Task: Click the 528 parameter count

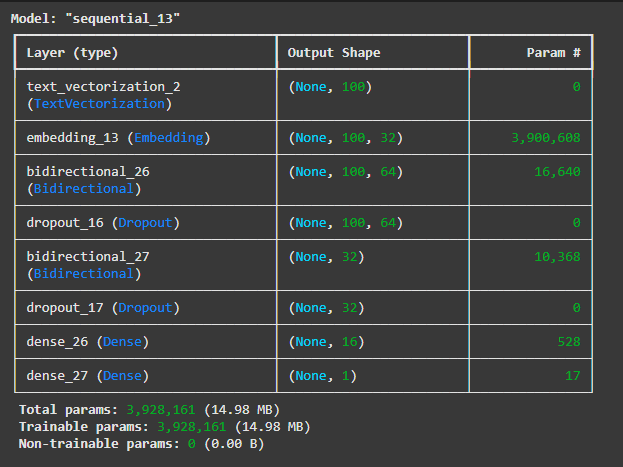Action: pos(569,341)
